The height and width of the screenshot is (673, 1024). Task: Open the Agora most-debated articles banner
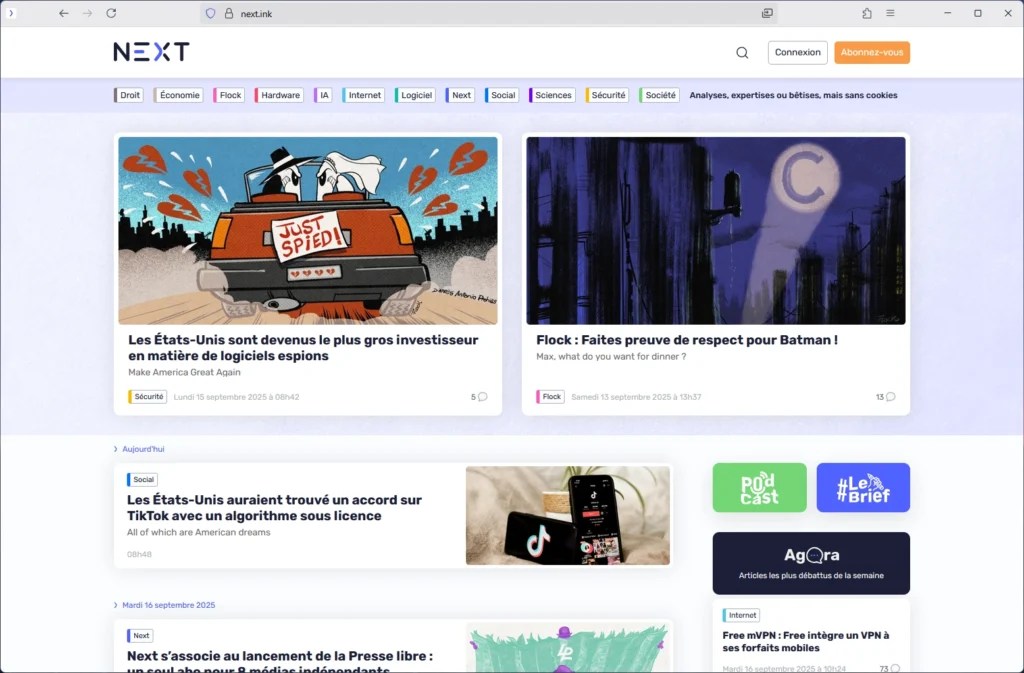[x=811, y=563]
